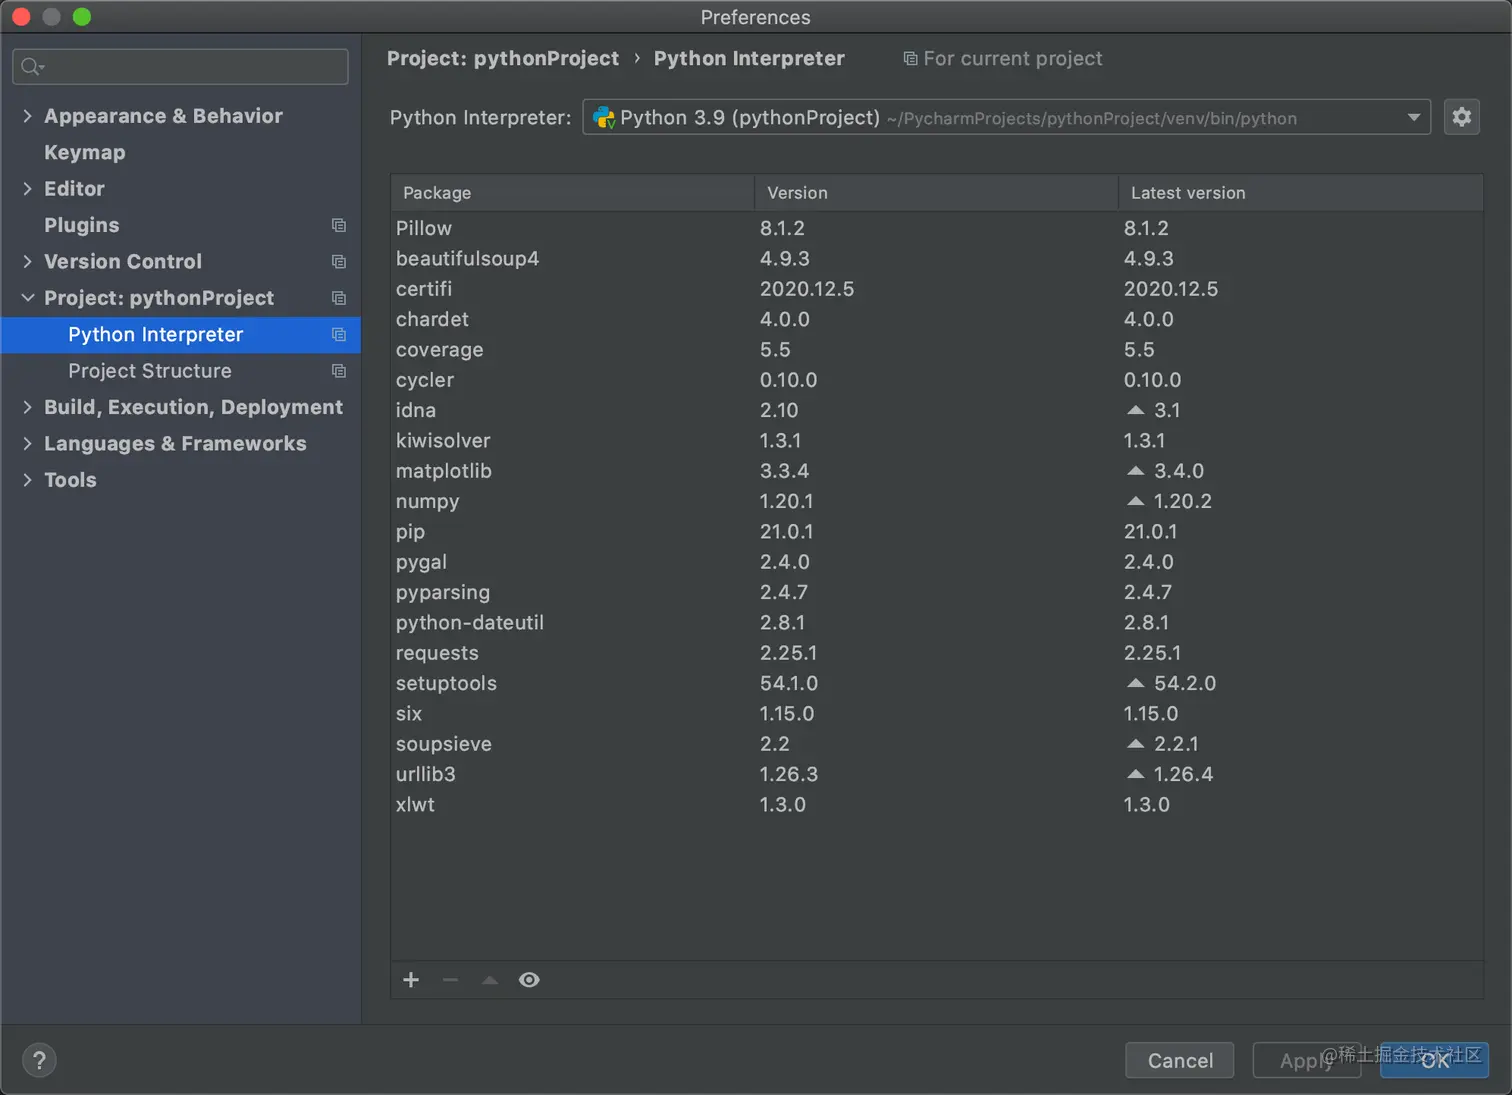Upgrade selected package via the up-arrow icon
Viewport: 1512px width, 1095px height.
coord(489,980)
